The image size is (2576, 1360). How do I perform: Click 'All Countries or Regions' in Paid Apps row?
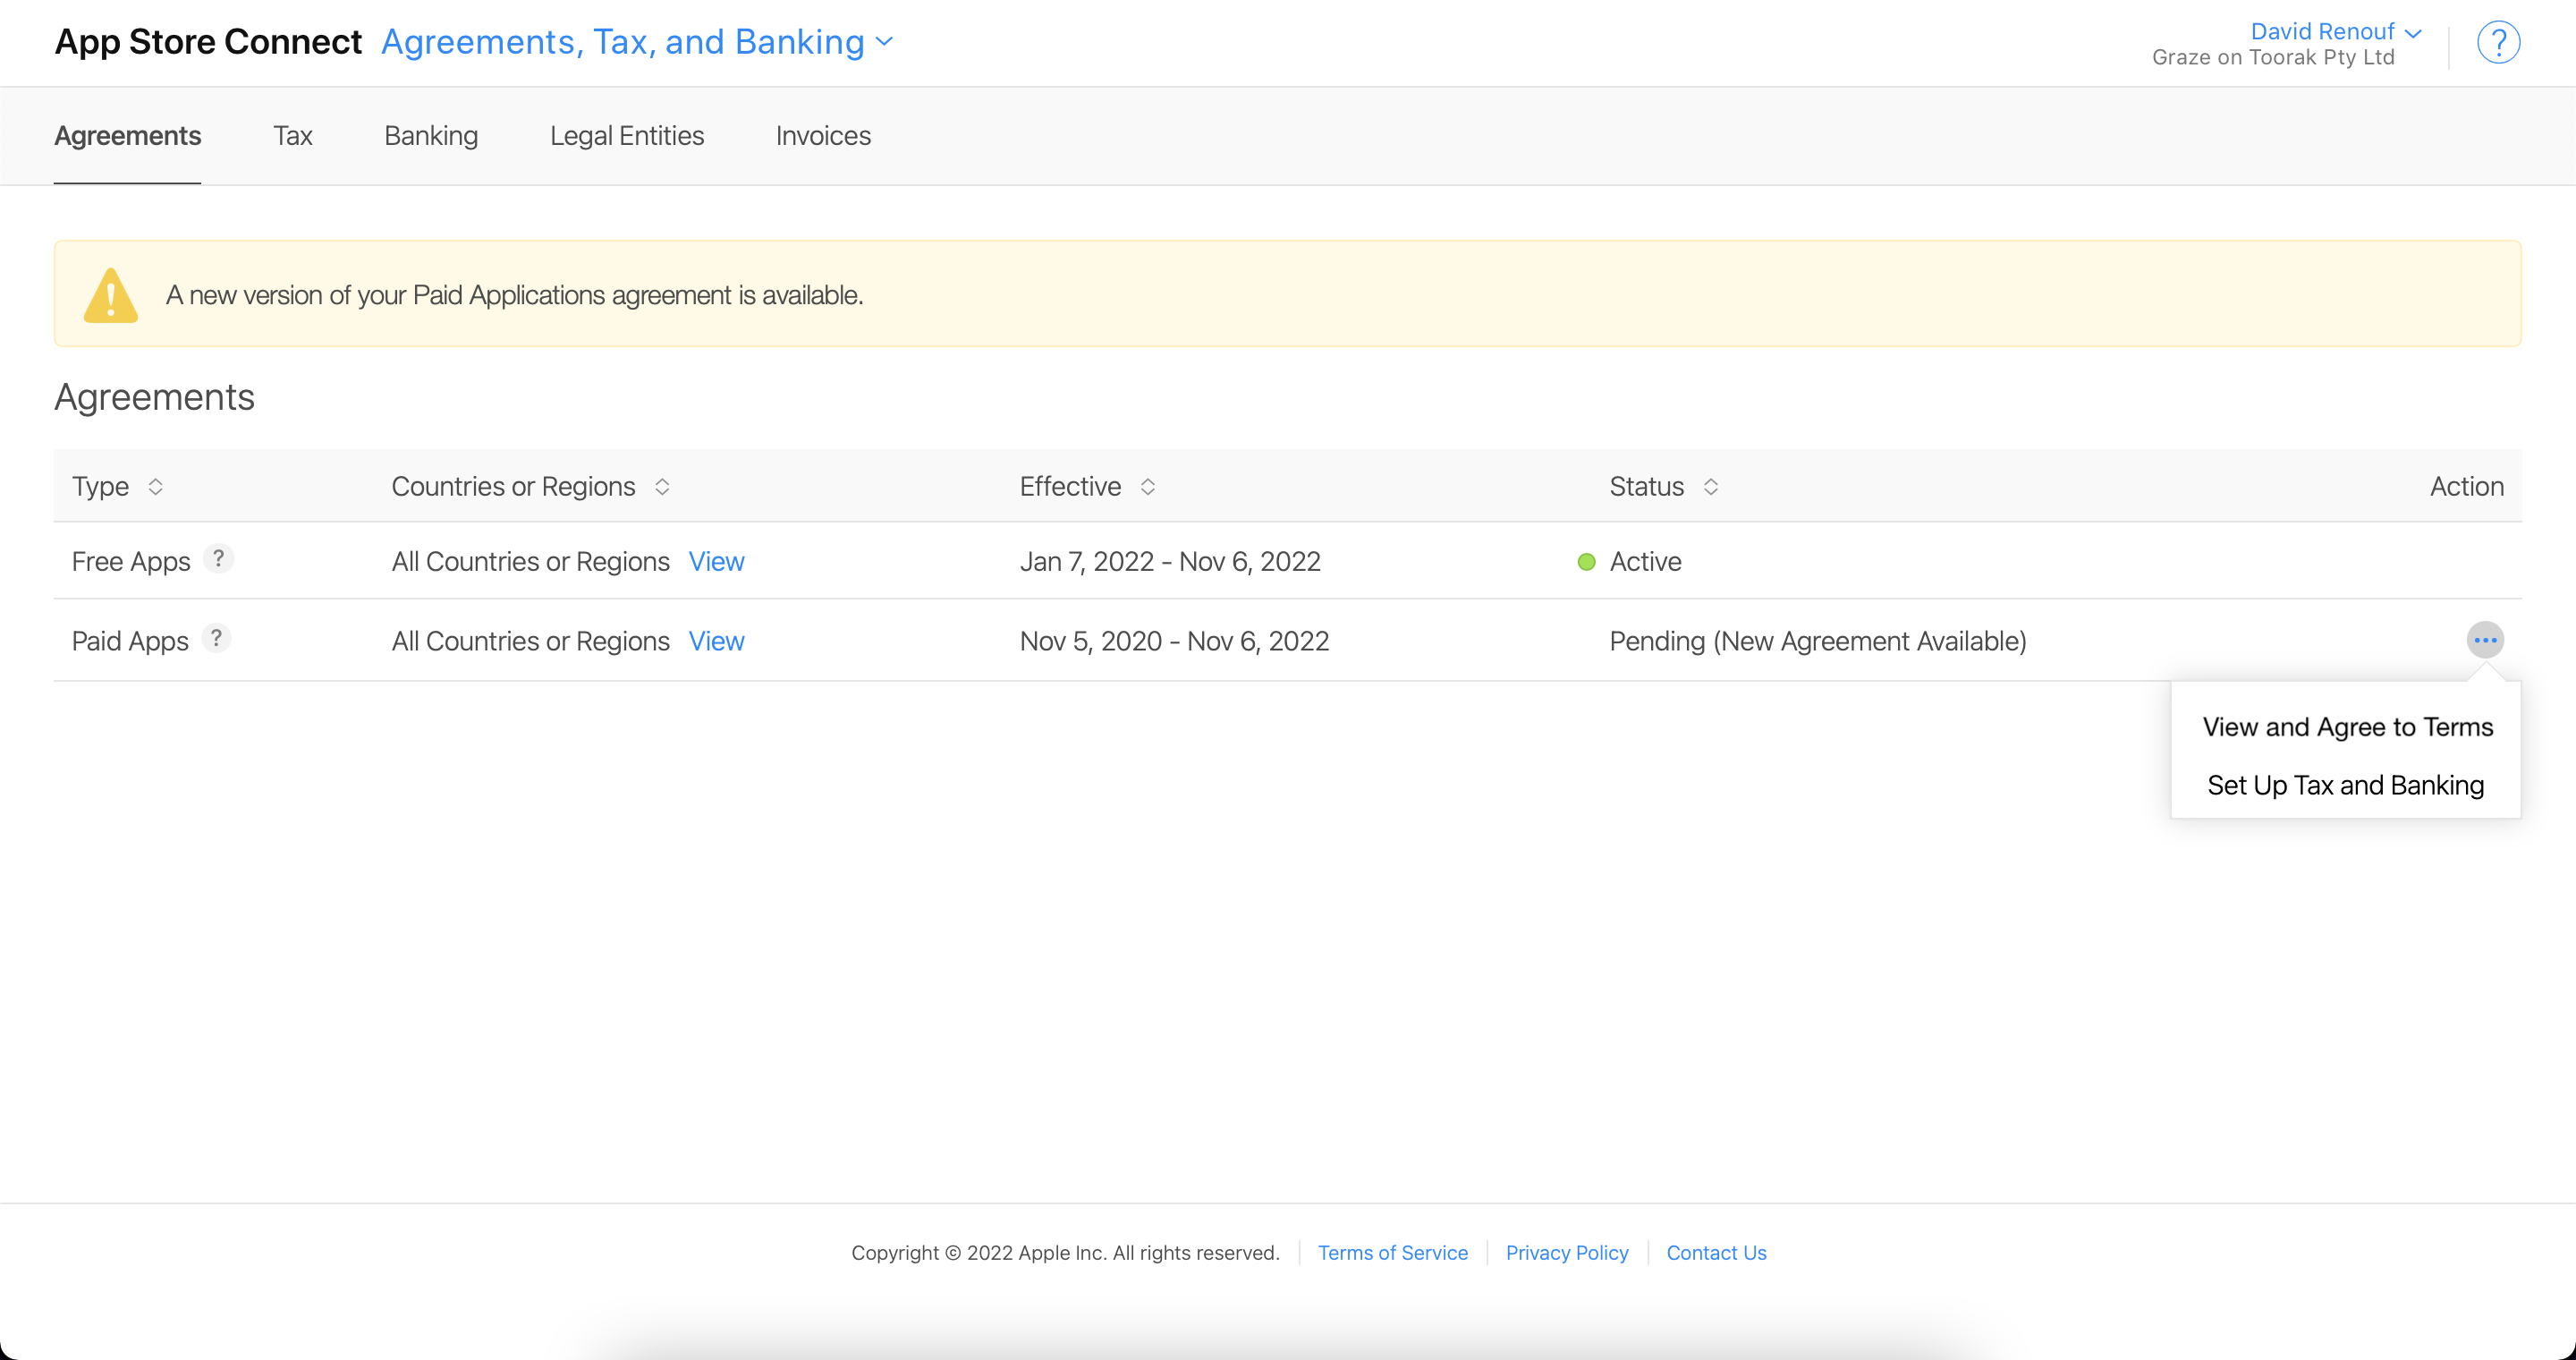530,642
